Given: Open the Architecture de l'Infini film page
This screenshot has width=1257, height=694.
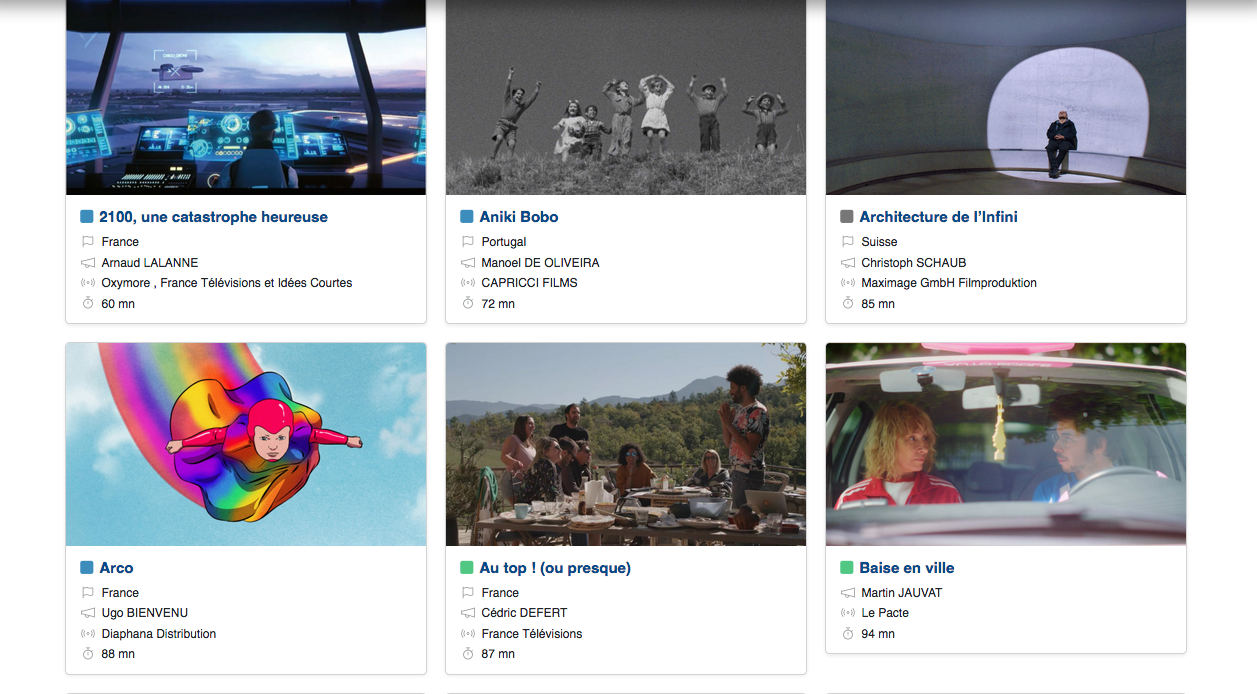Looking at the screenshot, I should pyautogui.click(x=938, y=217).
